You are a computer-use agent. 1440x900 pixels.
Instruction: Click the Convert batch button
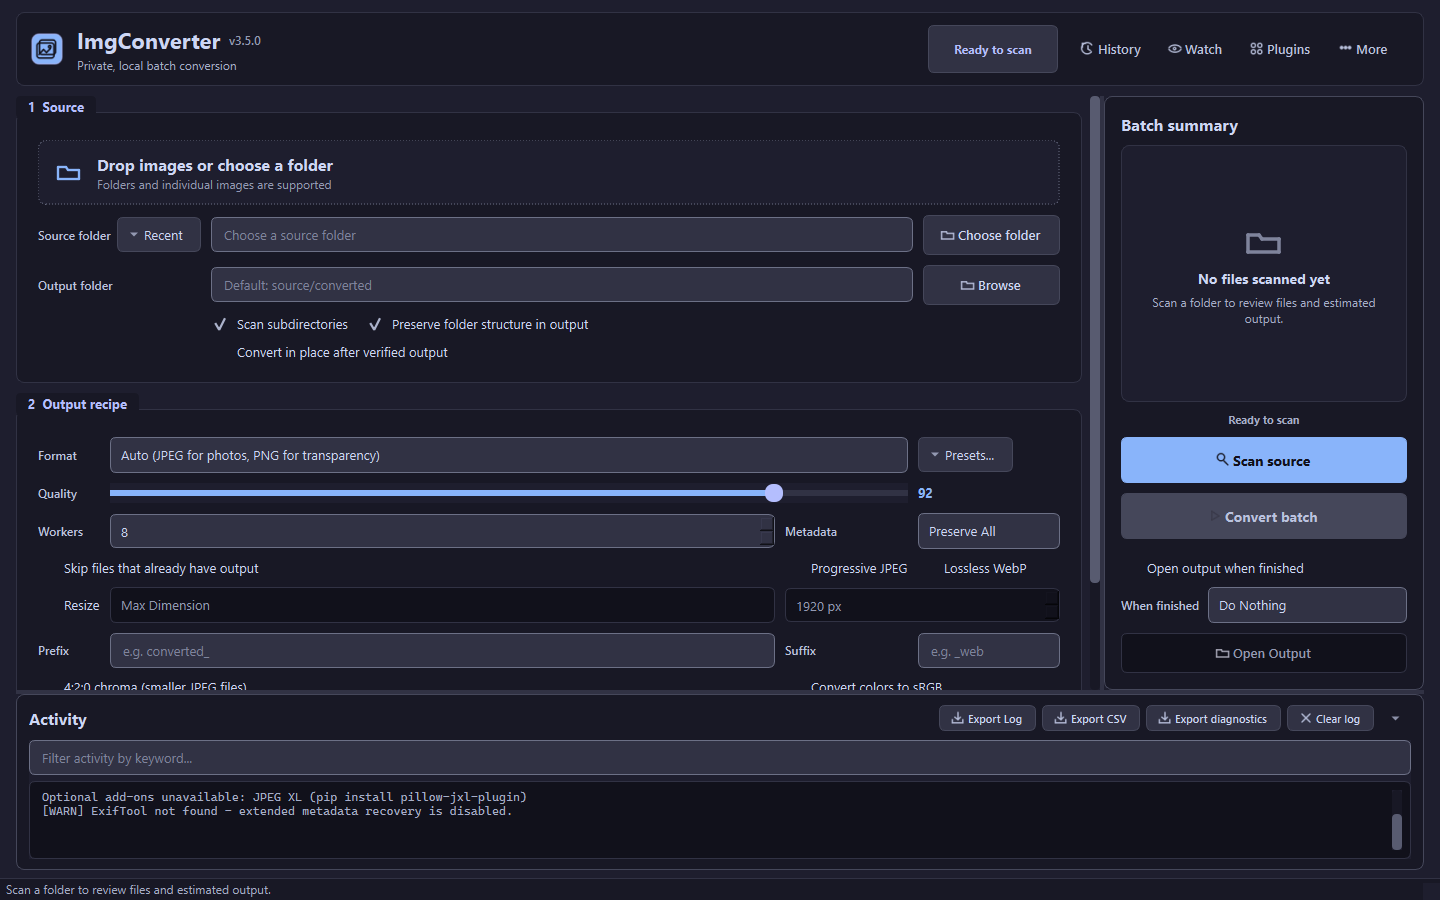coord(1263,516)
